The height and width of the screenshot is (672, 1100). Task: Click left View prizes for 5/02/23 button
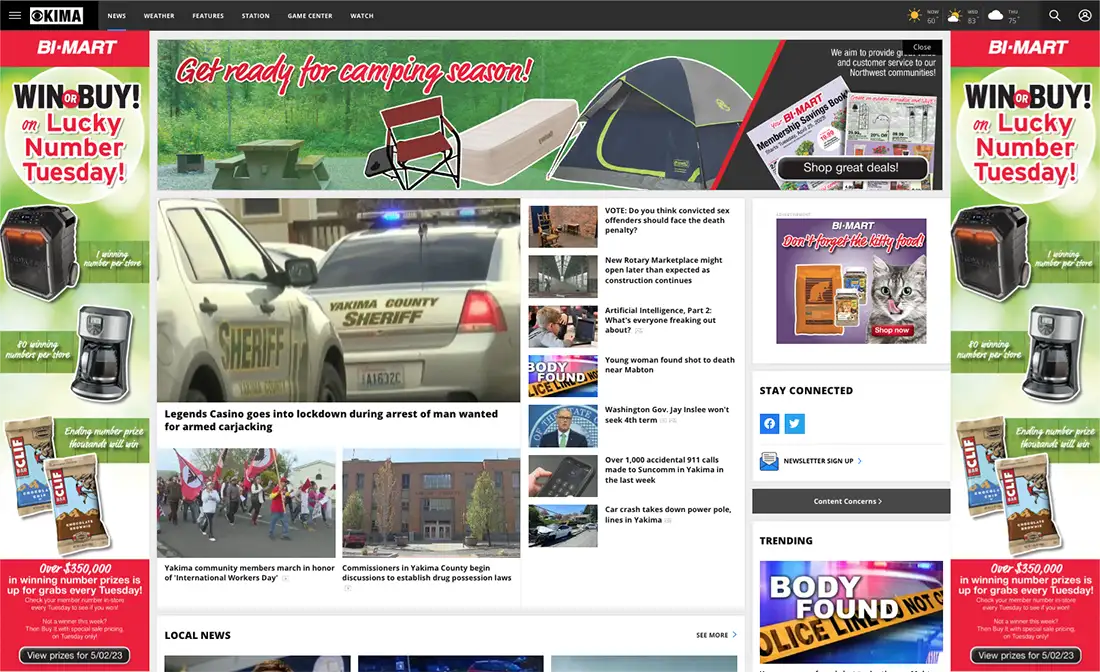(74, 655)
